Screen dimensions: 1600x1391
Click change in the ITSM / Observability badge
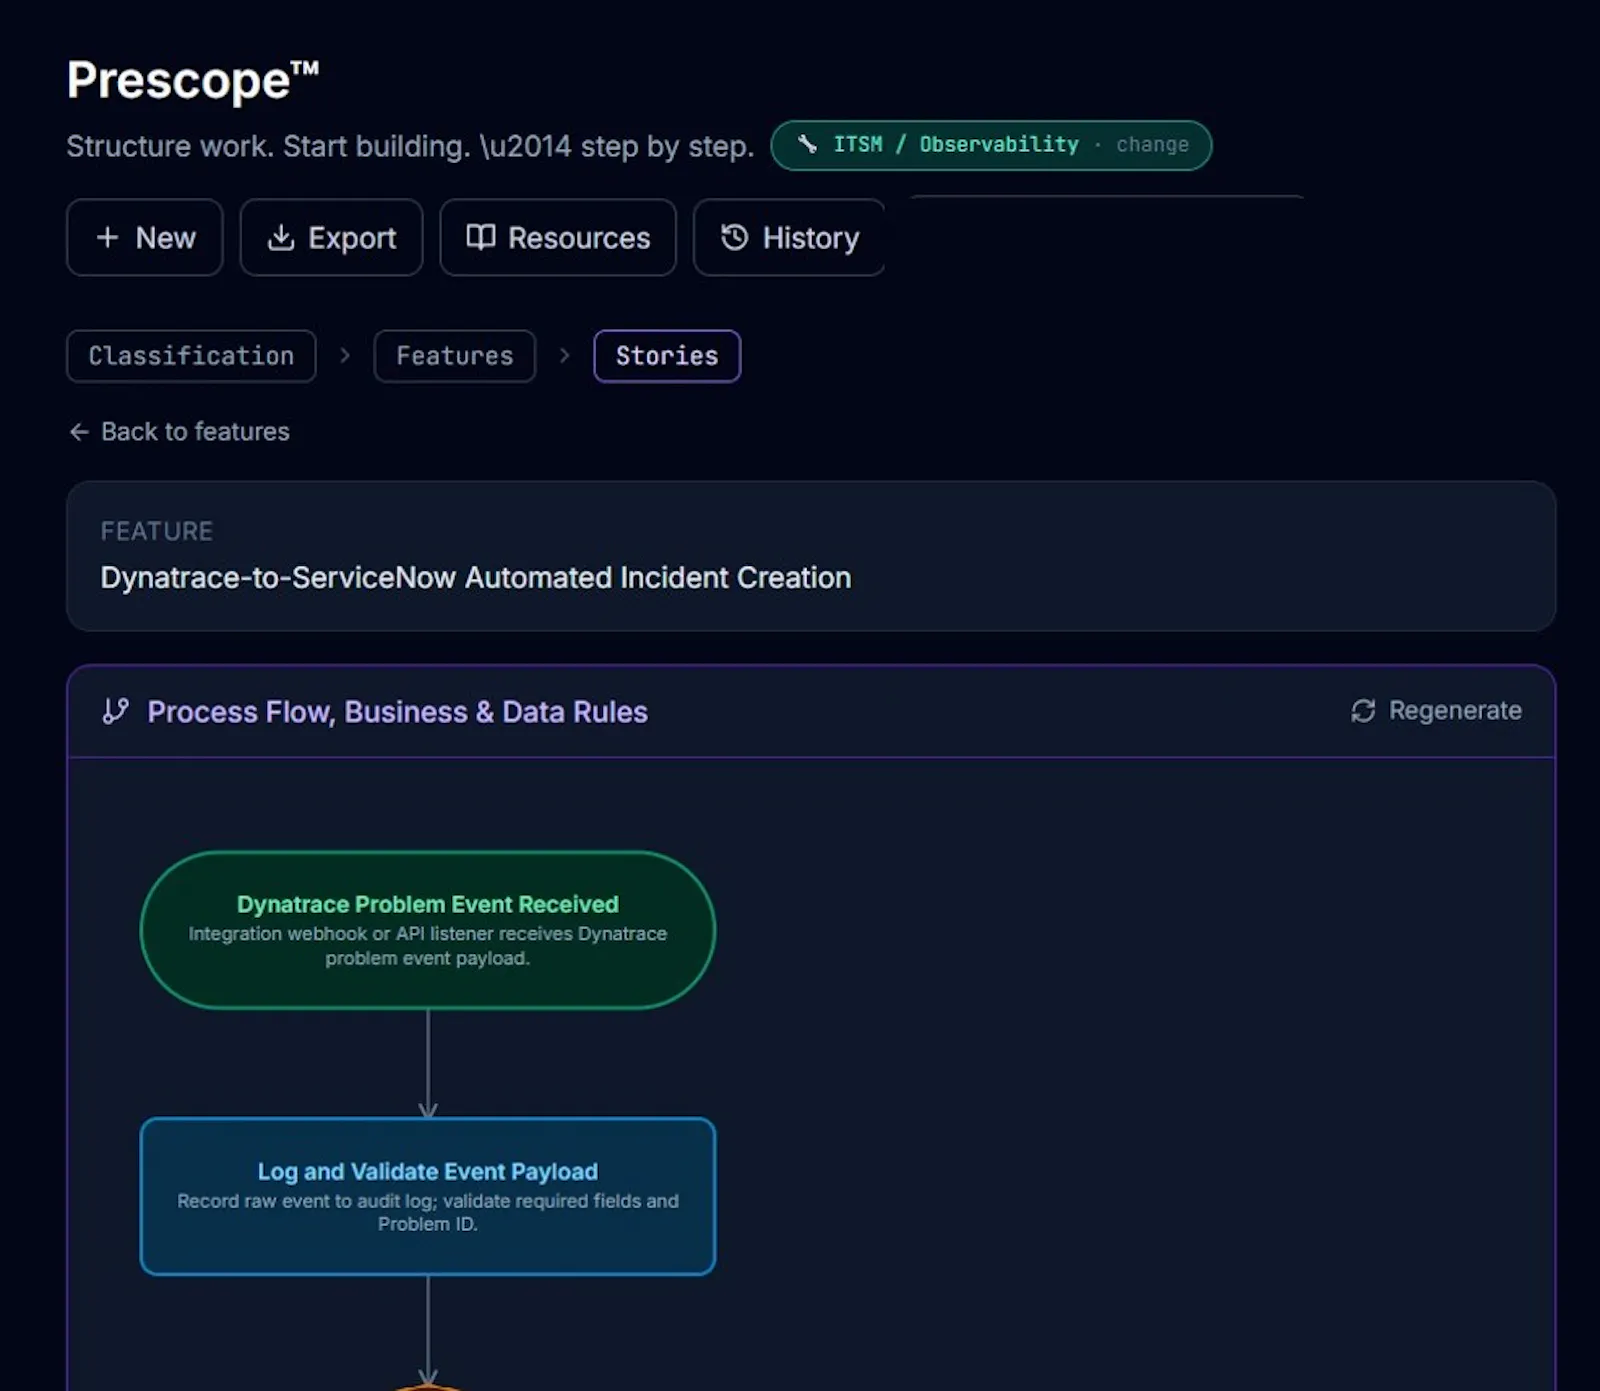click(x=1152, y=144)
